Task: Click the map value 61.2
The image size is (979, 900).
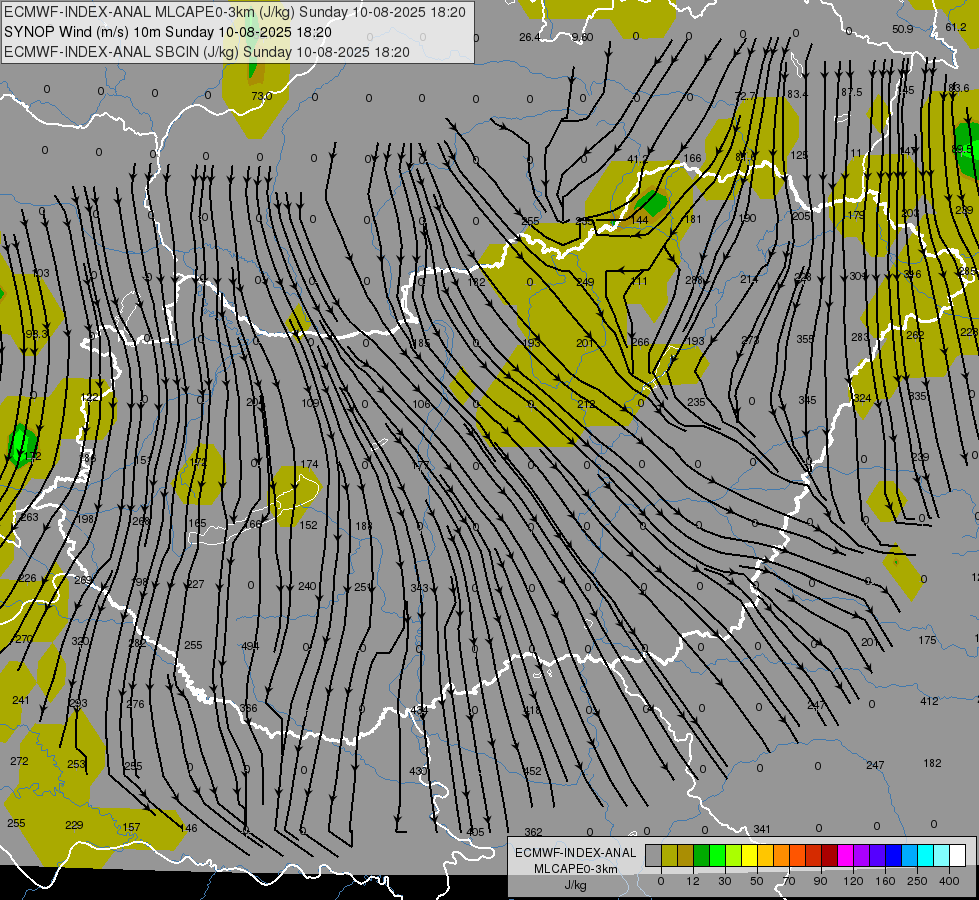Action: click(x=956, y=27)
